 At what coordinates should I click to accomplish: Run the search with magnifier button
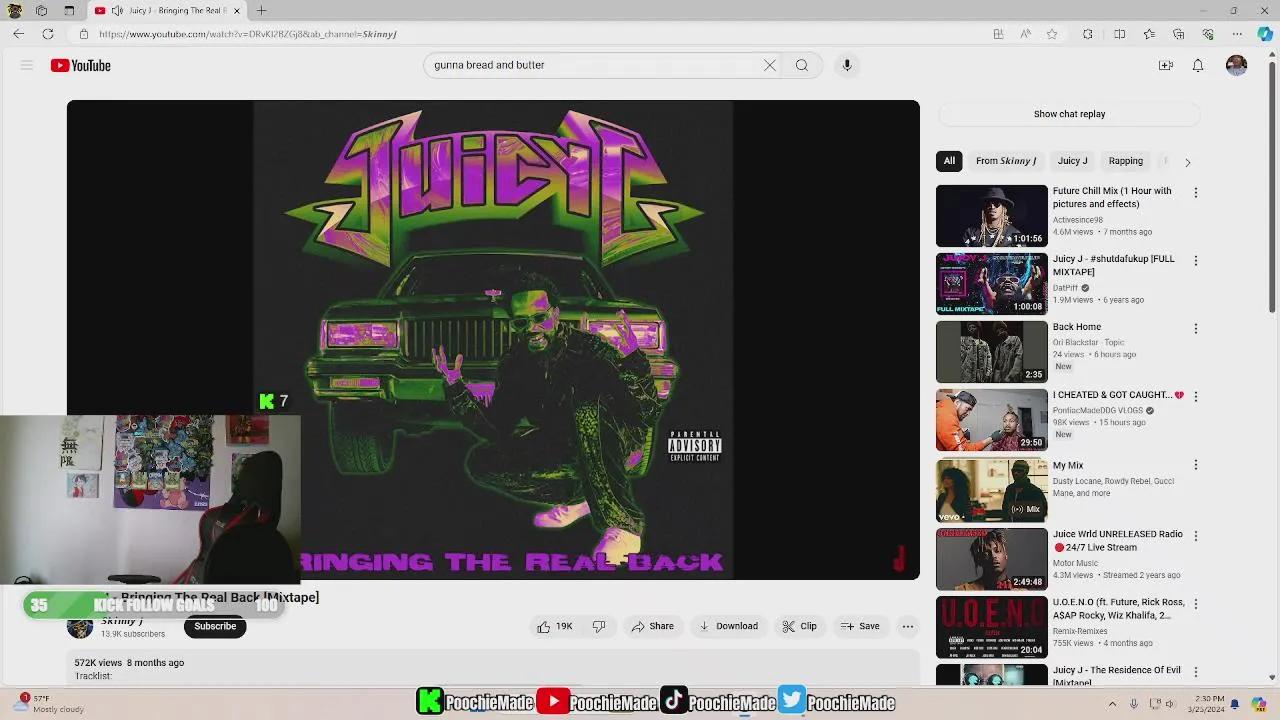tap(802, 65)
